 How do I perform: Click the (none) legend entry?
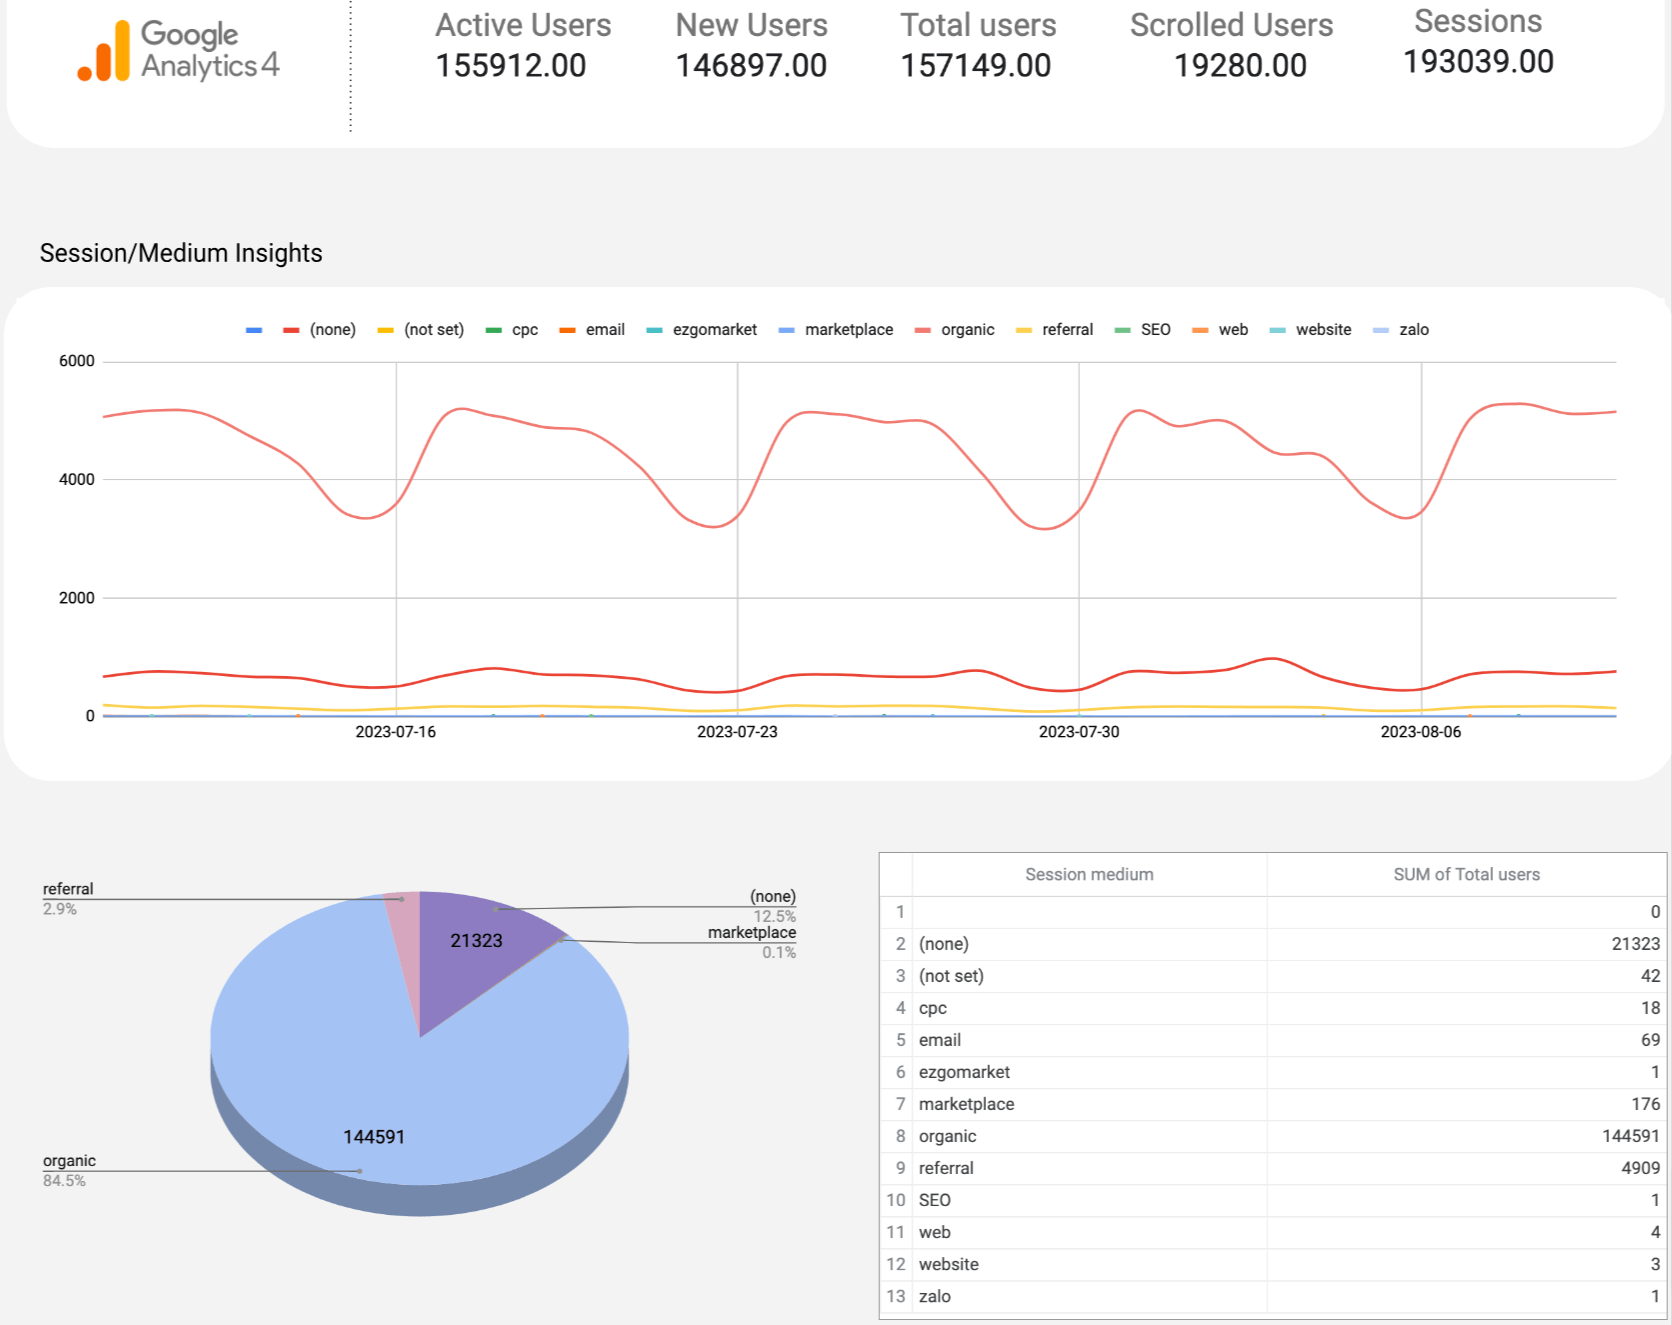tap(319, 330)
